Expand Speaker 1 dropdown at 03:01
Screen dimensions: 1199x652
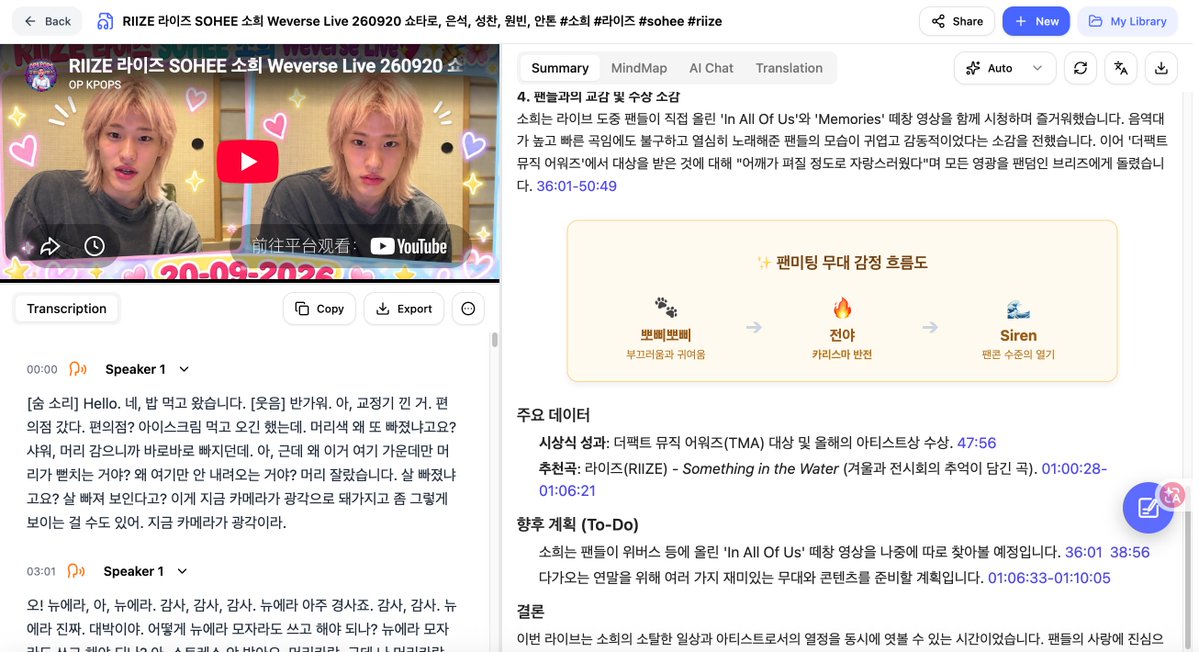(x=182, y=571)
